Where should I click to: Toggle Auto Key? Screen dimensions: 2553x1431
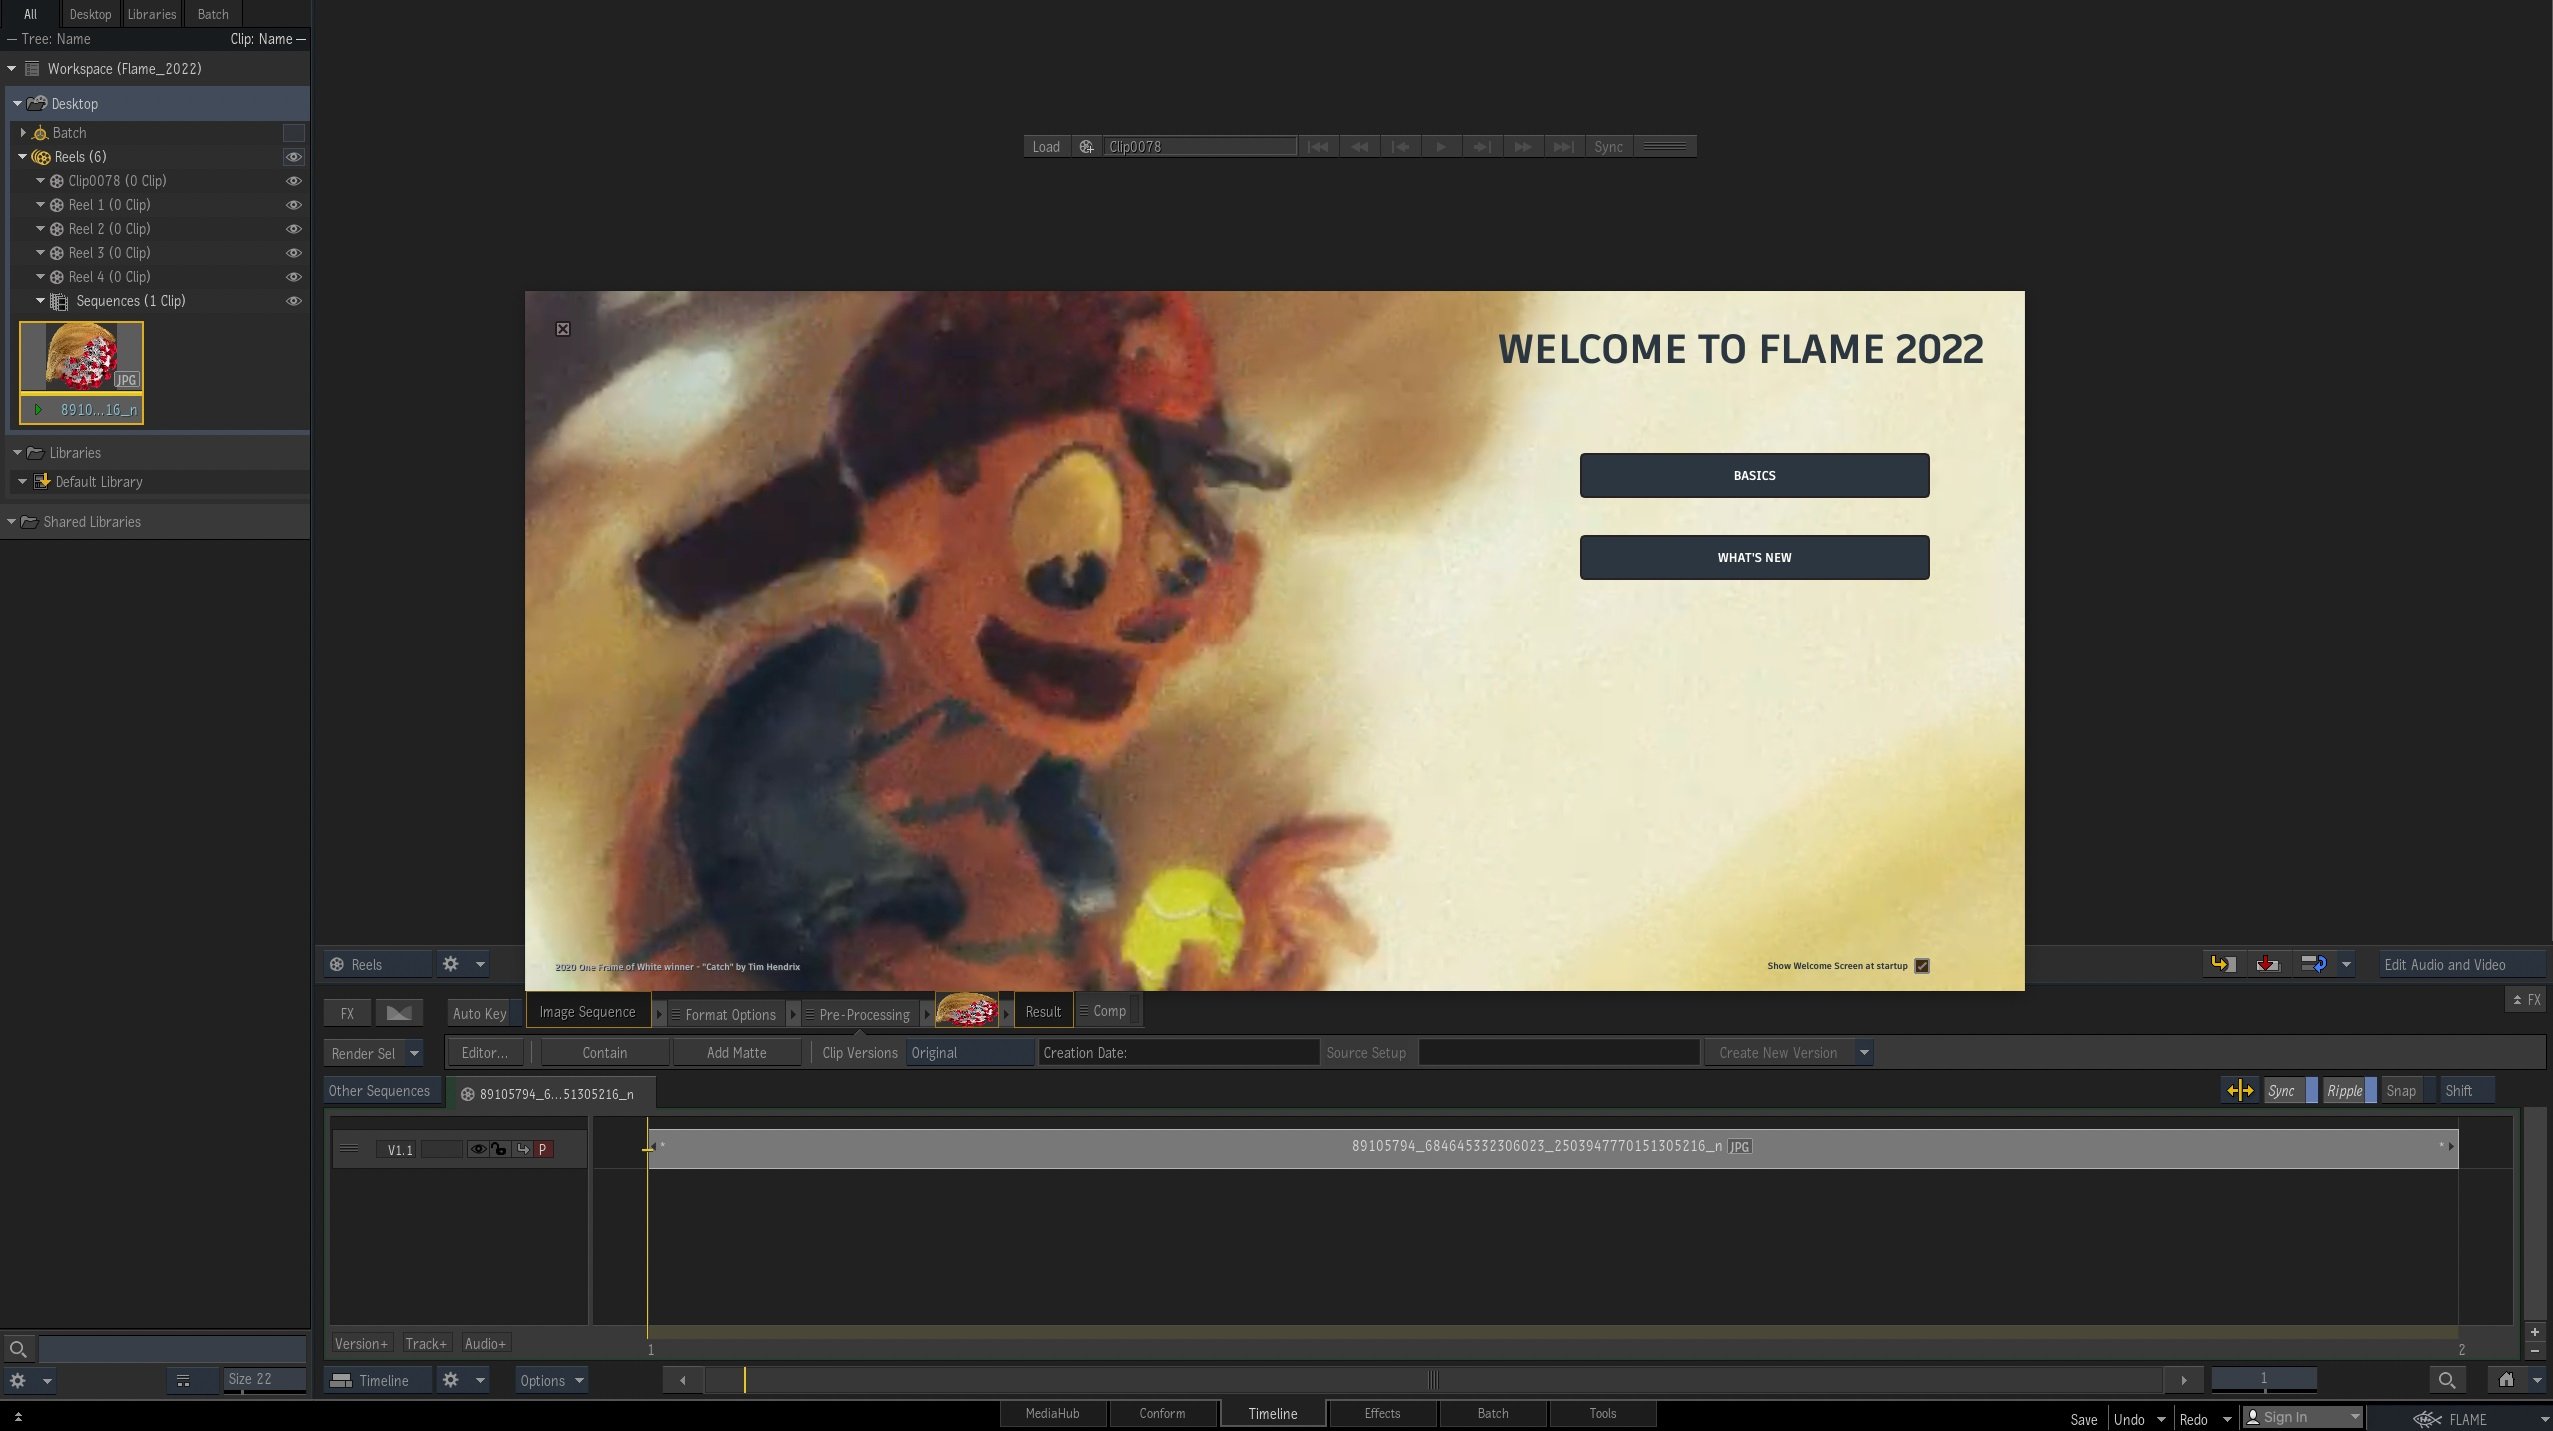[x=484, y=1013]
